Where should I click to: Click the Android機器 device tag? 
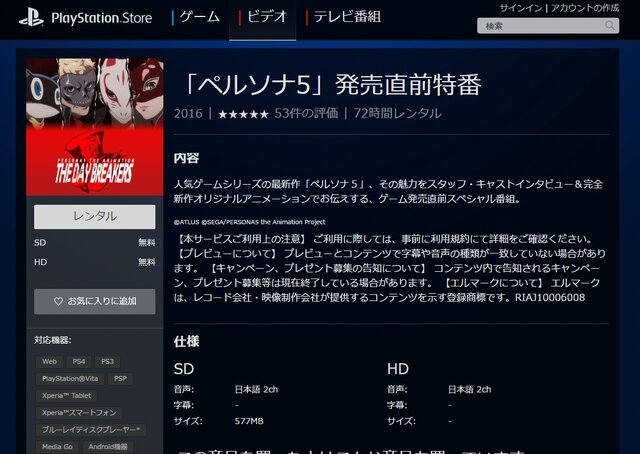(x=108, y=447)
